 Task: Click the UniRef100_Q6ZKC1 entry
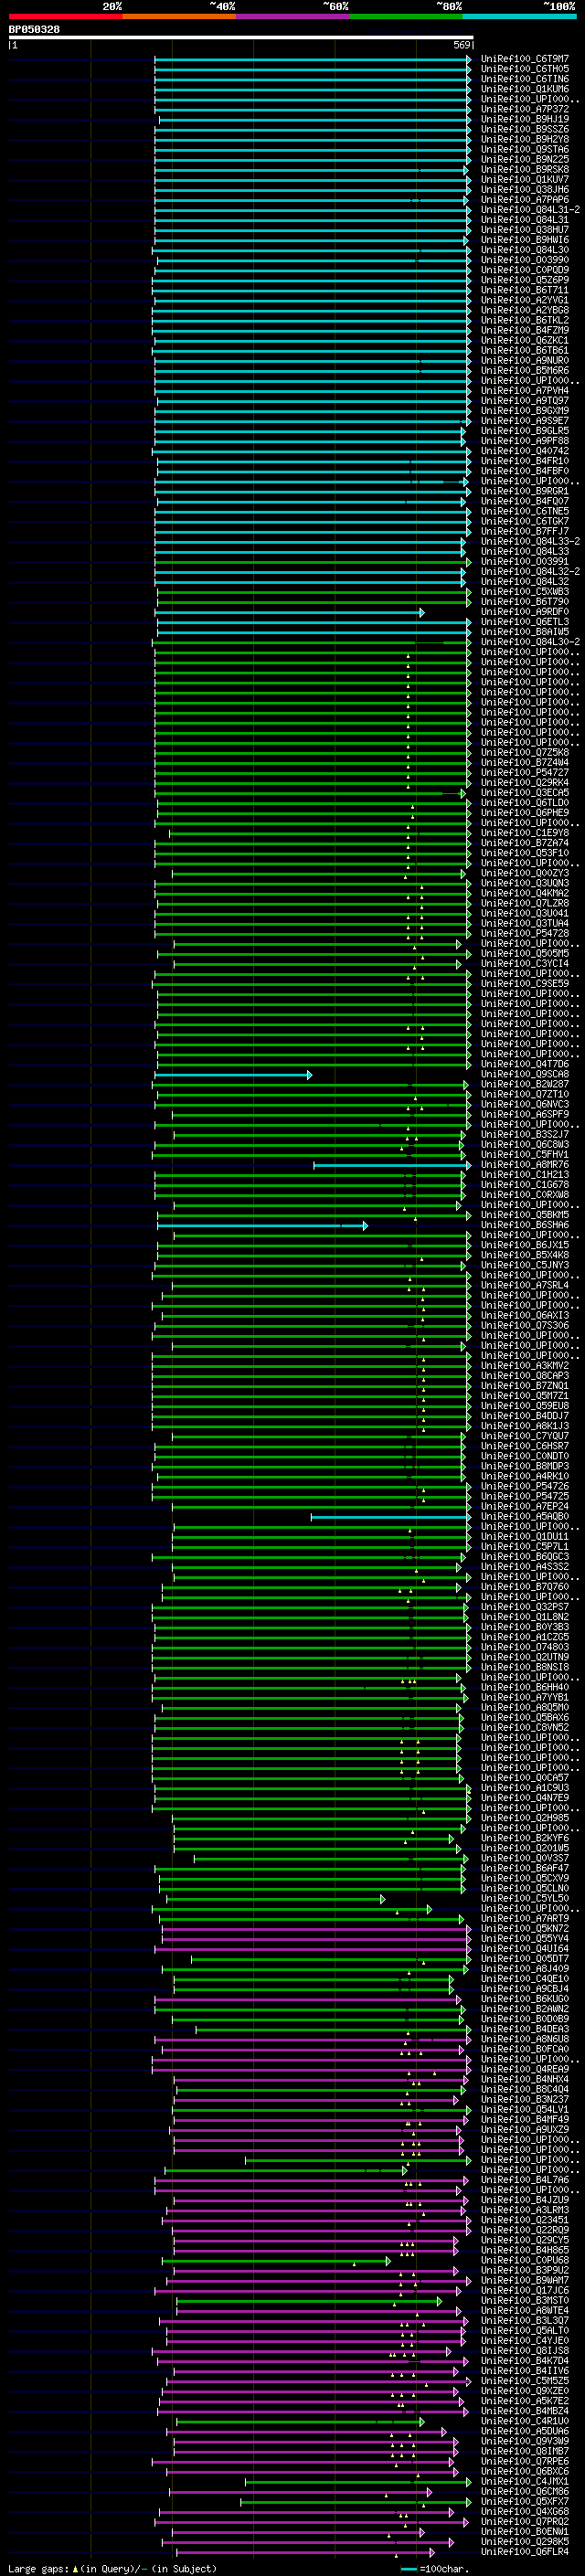coord(525,340)
